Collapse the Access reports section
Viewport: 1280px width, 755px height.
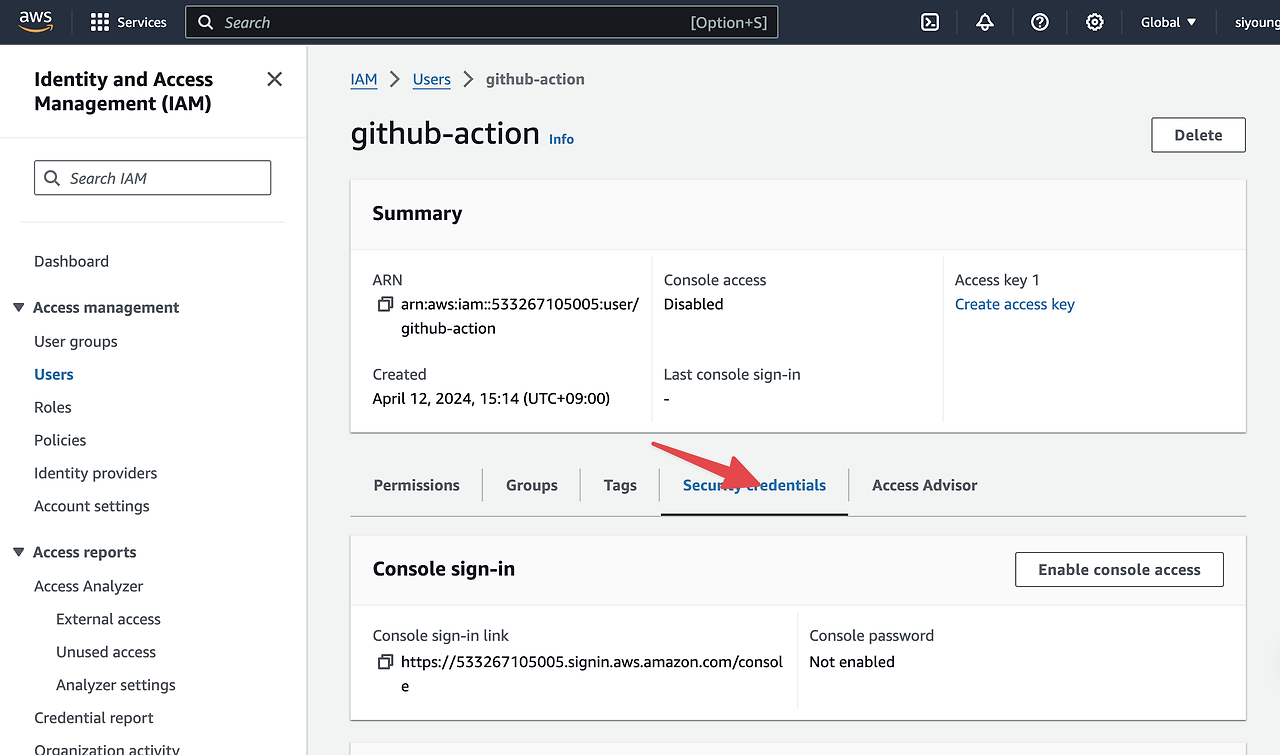pyautogui.click(x=18, y=552)
